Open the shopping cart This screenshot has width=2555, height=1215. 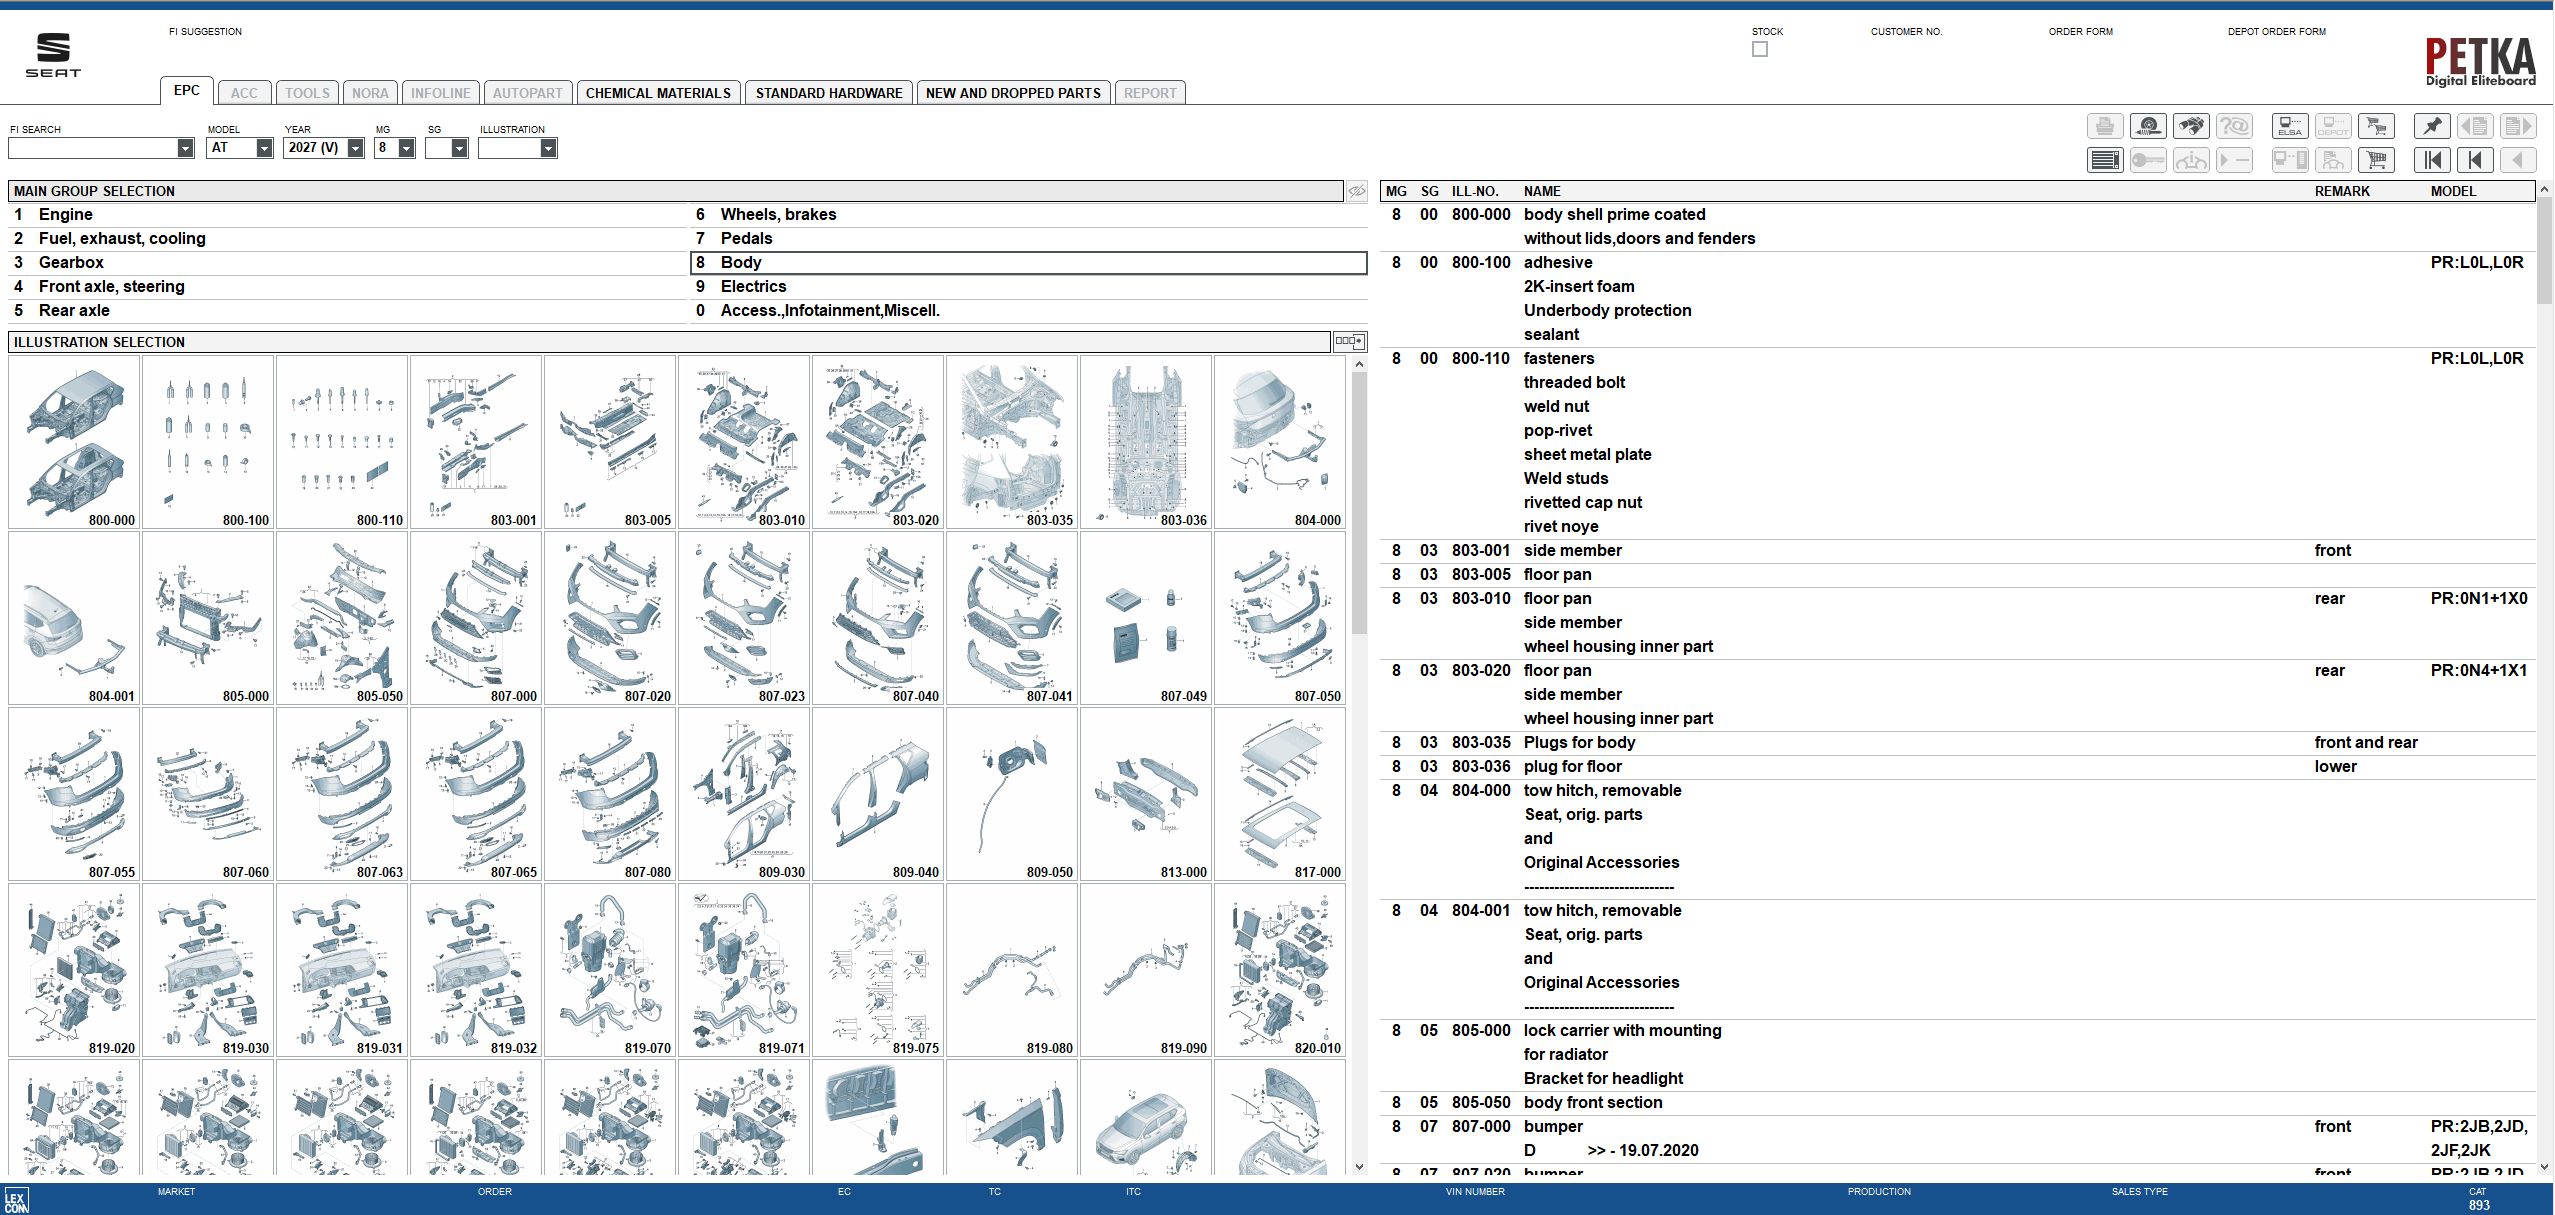[x=2377, y=159]
